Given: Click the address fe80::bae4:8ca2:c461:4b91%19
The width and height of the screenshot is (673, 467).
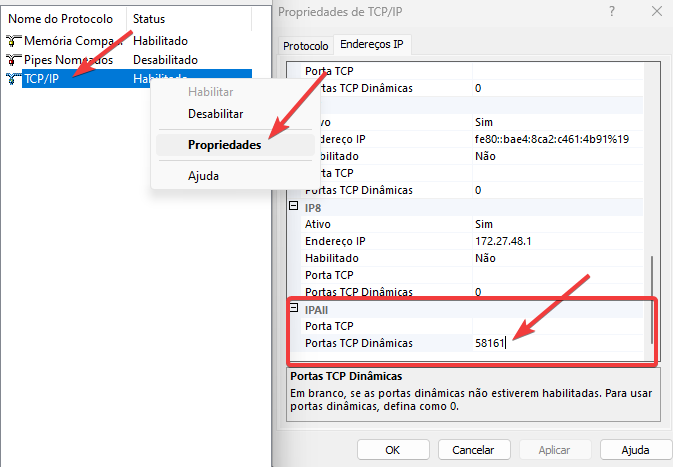Looking at the screenshot, I should [552, 139].
